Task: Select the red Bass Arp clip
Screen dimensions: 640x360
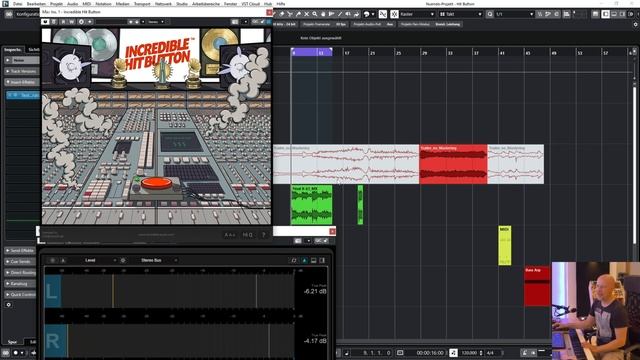Action: pyautogui.click(x=537, y=287)
